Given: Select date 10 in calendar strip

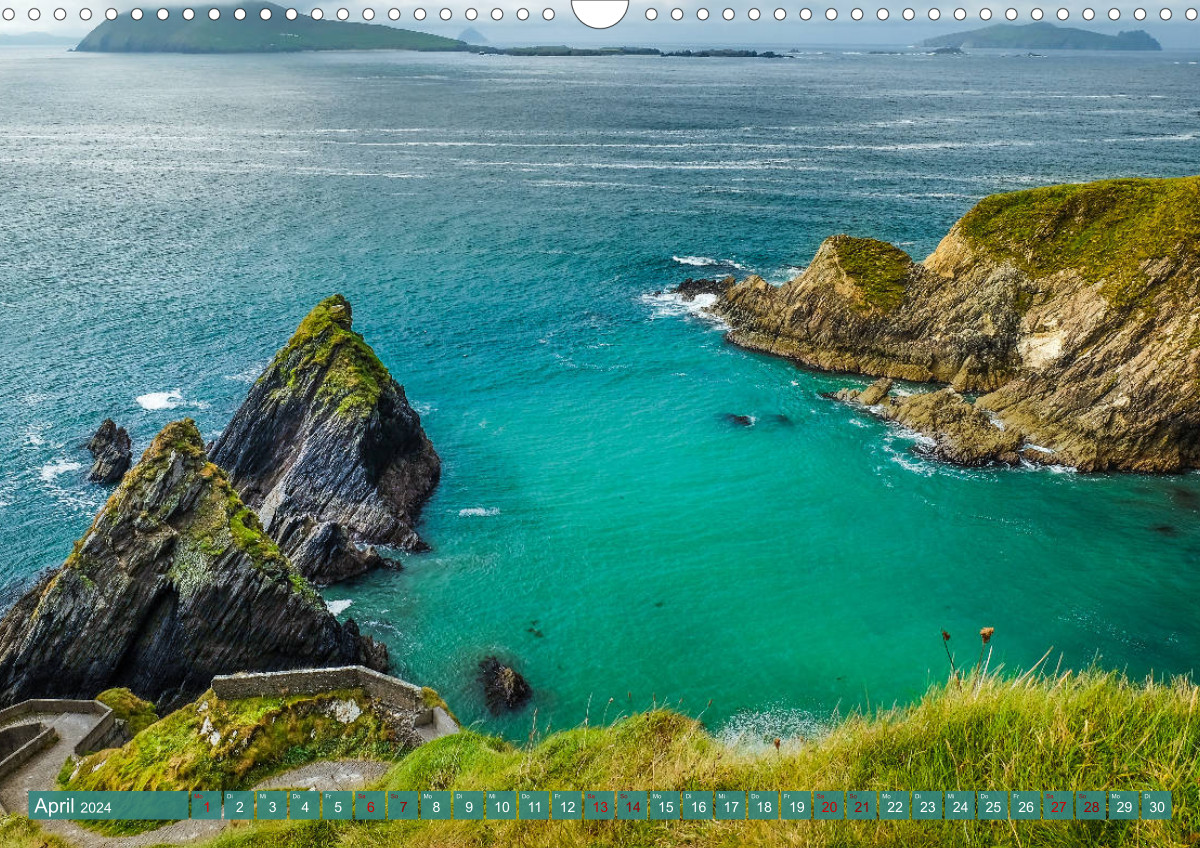Looking at the screenshot, I should pyautogui.click(x=501, y=806).
